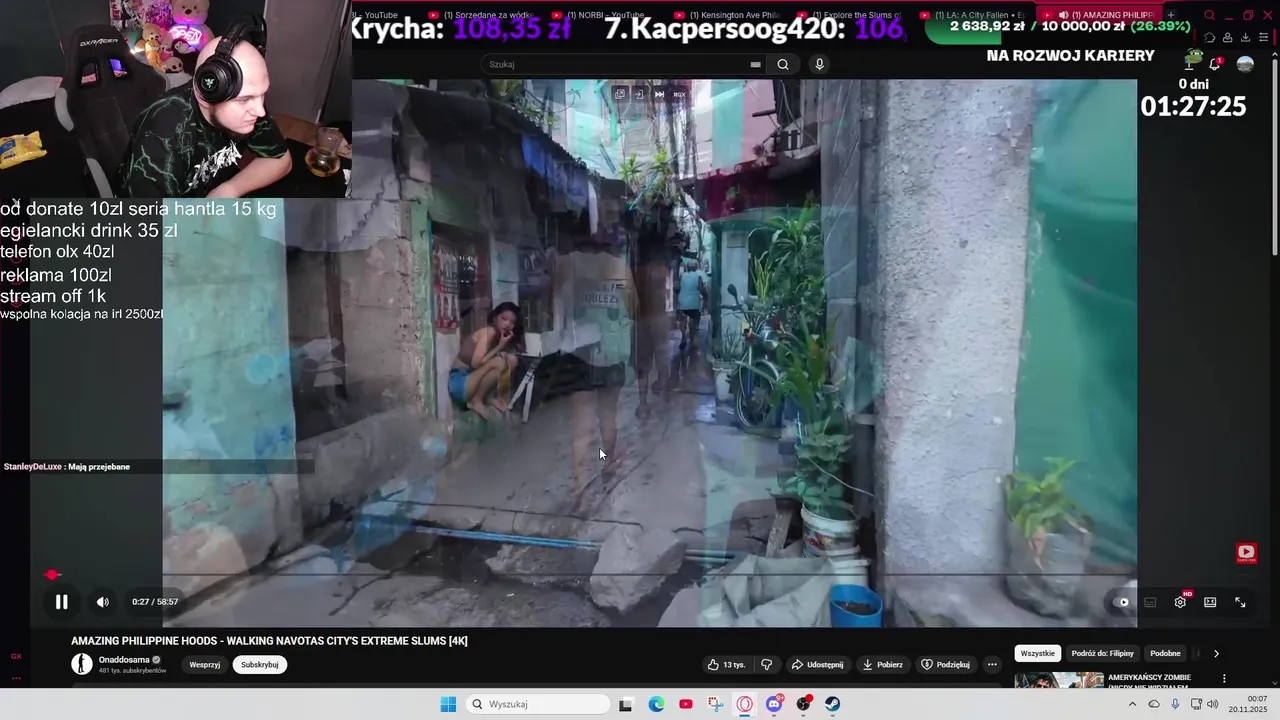Open the browser extensions cube icon
The height and width of the screenshot is (720, 1280).
1209,37
